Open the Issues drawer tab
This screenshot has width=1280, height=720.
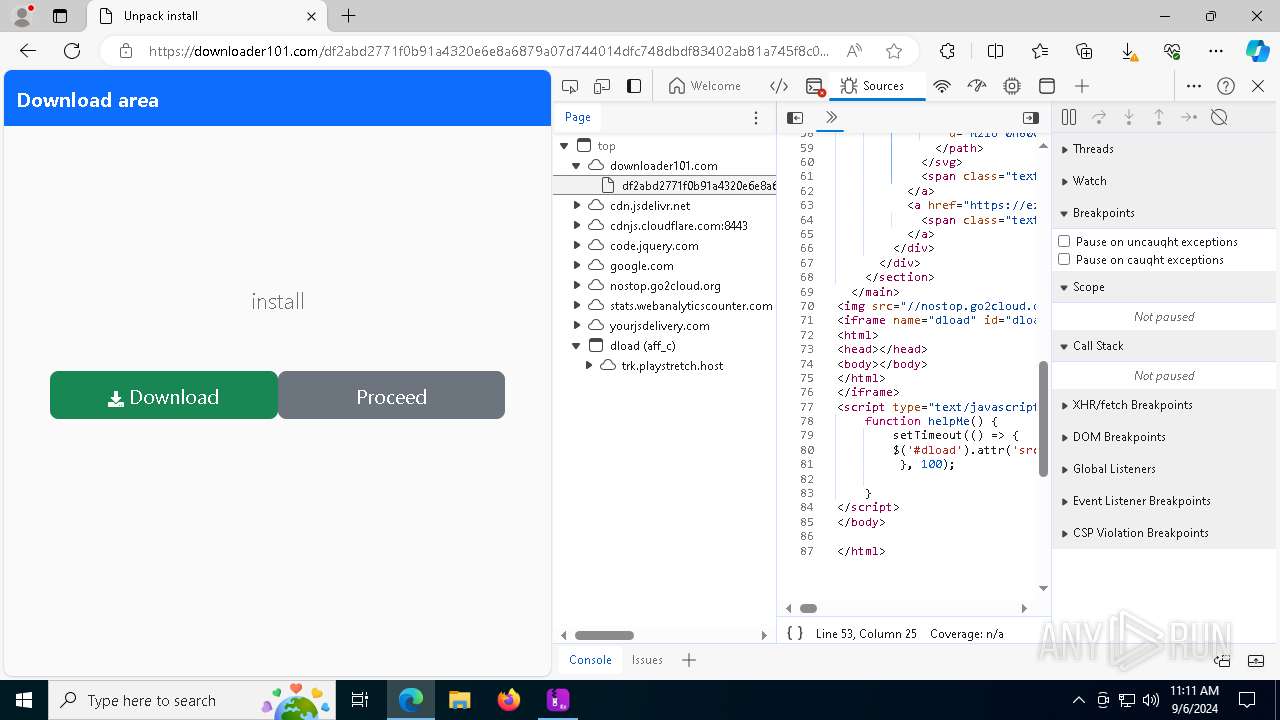[647, 659]
